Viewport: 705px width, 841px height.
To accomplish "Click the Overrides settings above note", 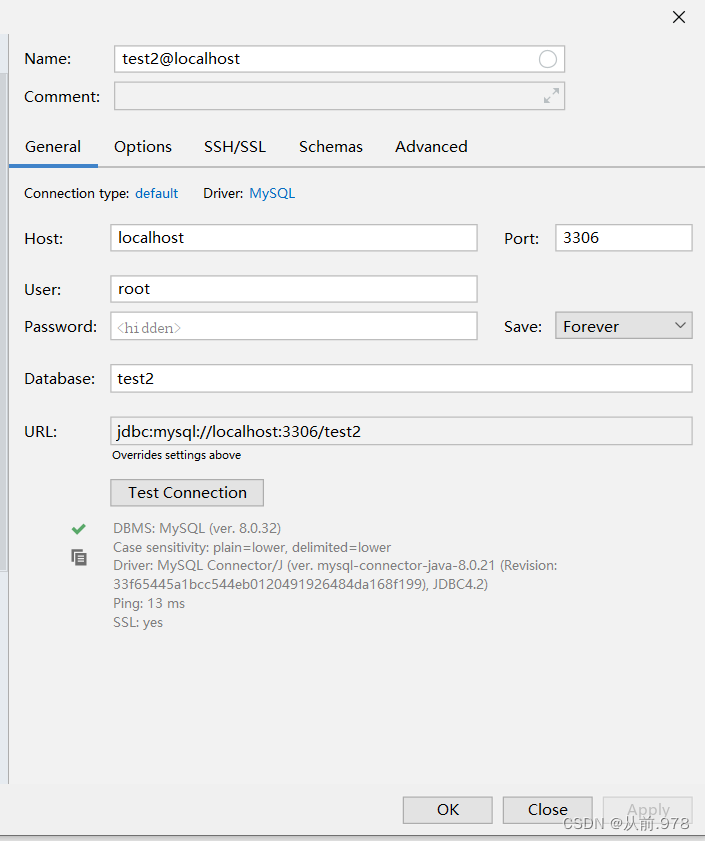I will [x=177, y=455].
